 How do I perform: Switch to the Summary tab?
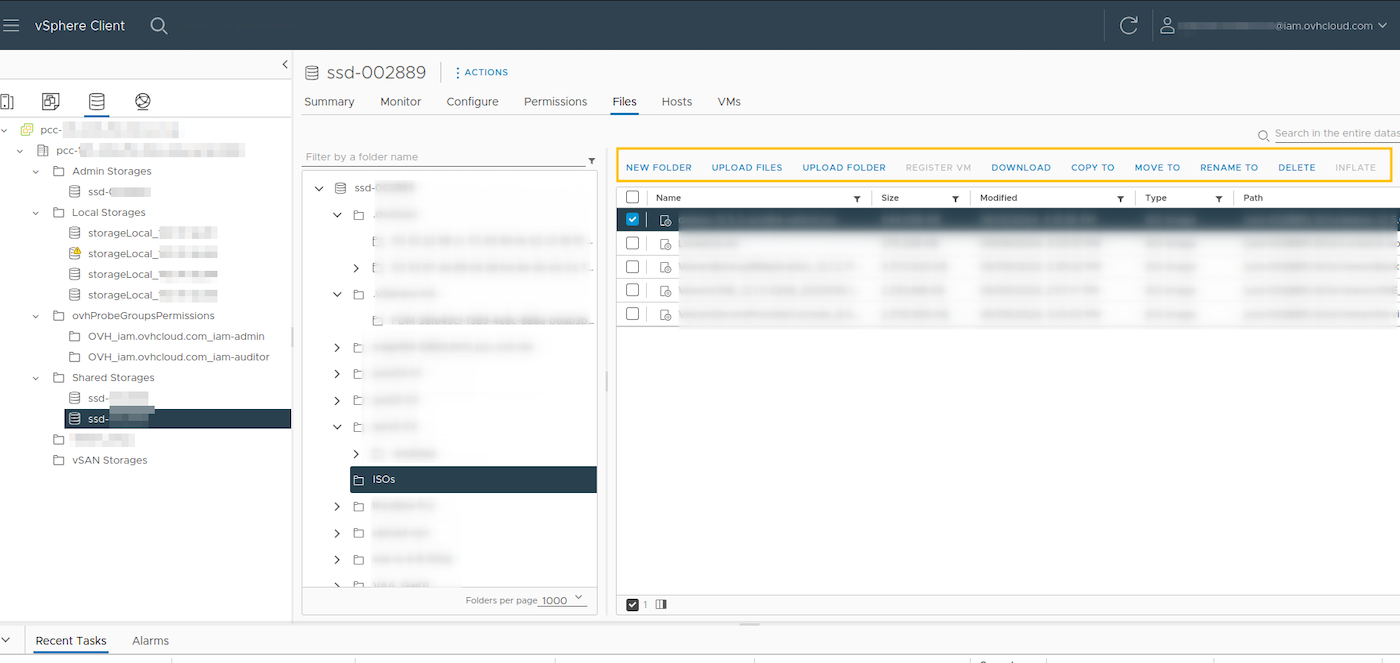point(329,101)
